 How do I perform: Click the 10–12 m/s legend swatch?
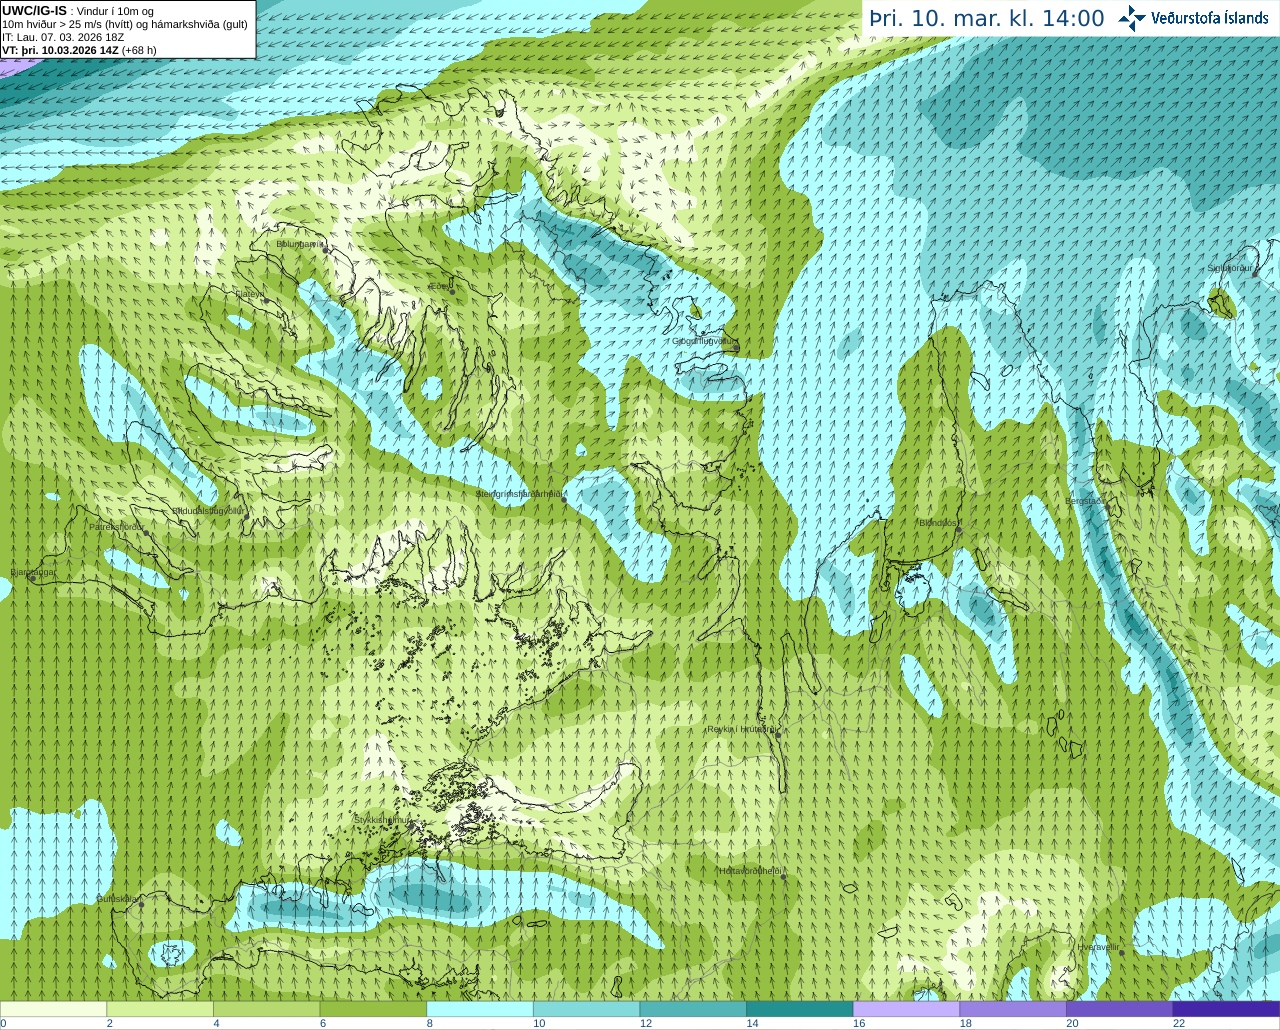587,1009
